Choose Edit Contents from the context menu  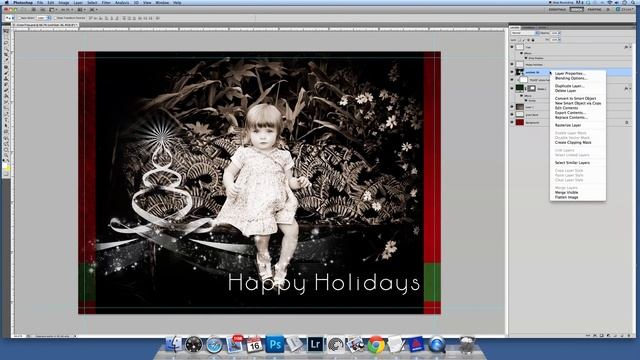tap(567, 108)
